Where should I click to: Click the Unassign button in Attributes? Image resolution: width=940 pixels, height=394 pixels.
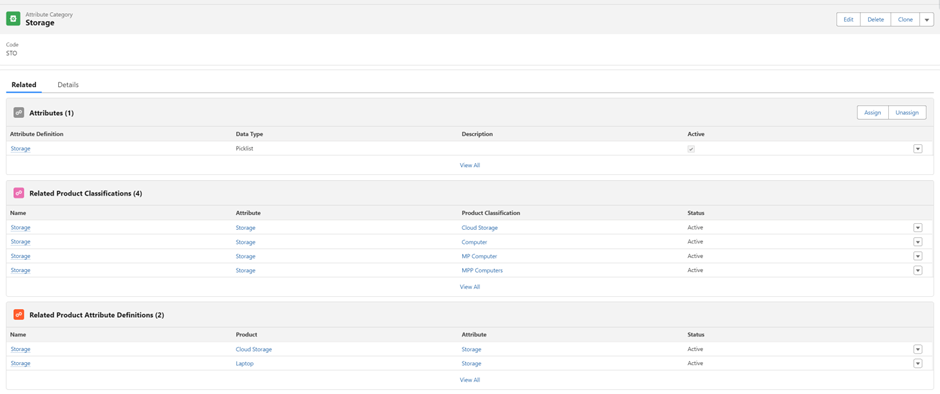click(x=907, y=113)
